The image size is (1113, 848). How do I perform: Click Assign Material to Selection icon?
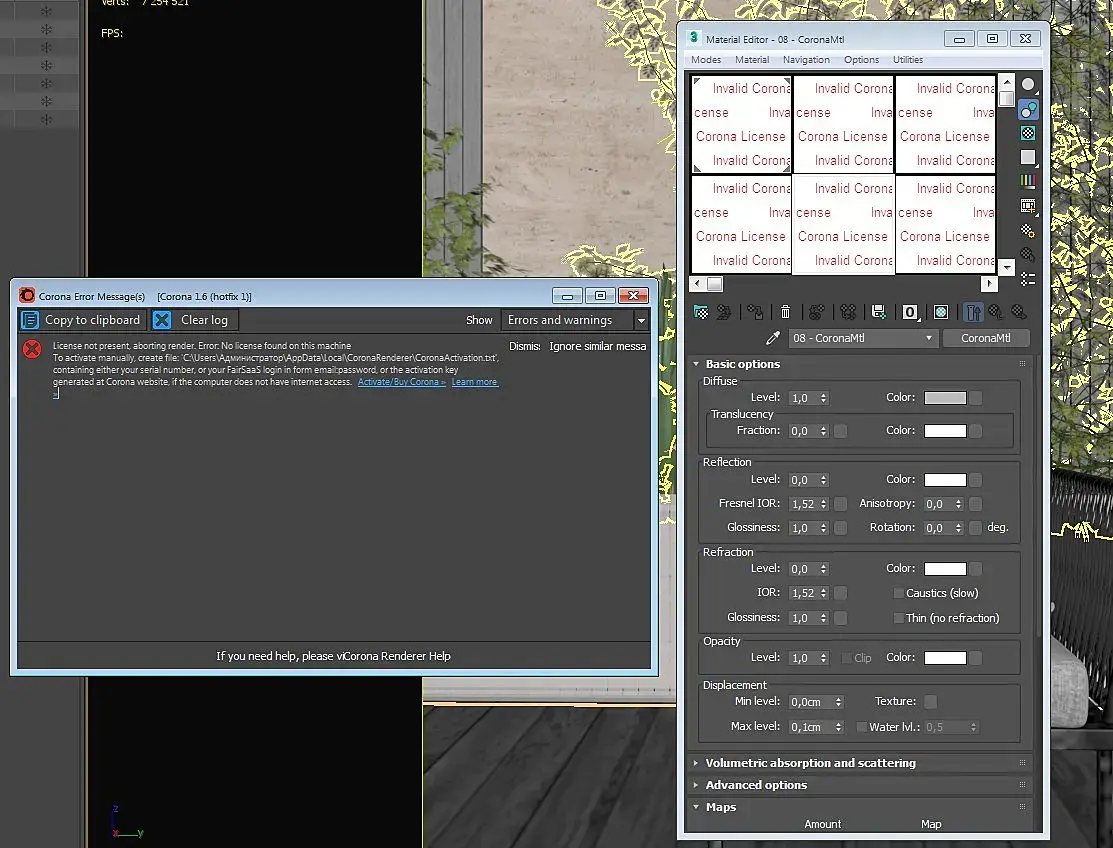[755, 312]
